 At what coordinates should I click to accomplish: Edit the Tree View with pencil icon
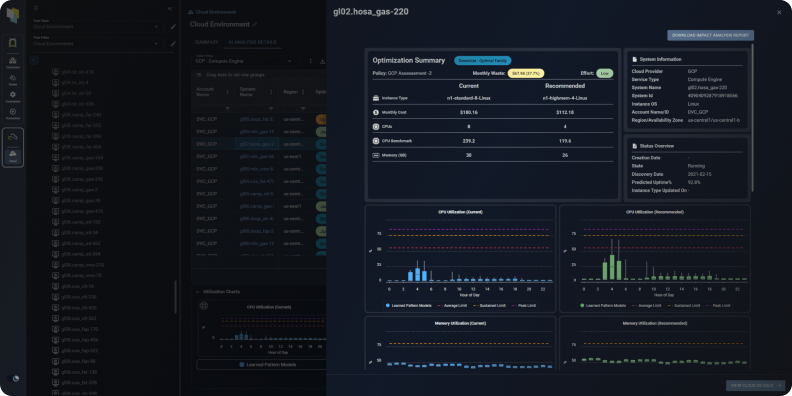coord(173,27)
